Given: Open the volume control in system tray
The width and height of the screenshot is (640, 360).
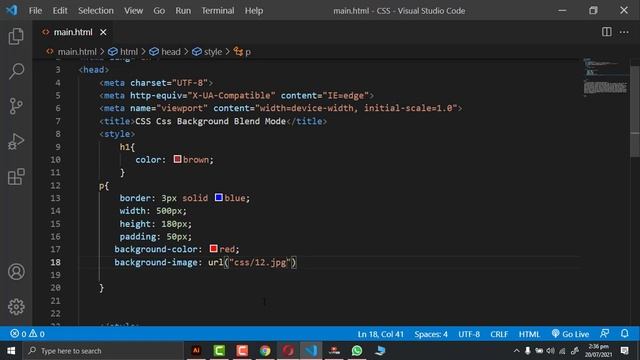Looking at the screenshot, I should coord(551,351).
